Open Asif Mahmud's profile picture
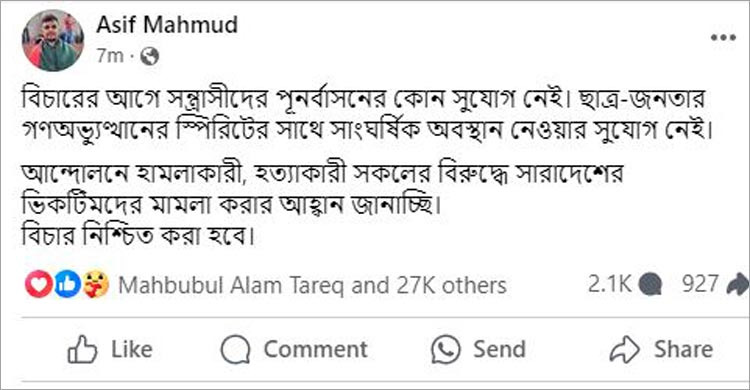The image size is (750, 390). (53, 41)
